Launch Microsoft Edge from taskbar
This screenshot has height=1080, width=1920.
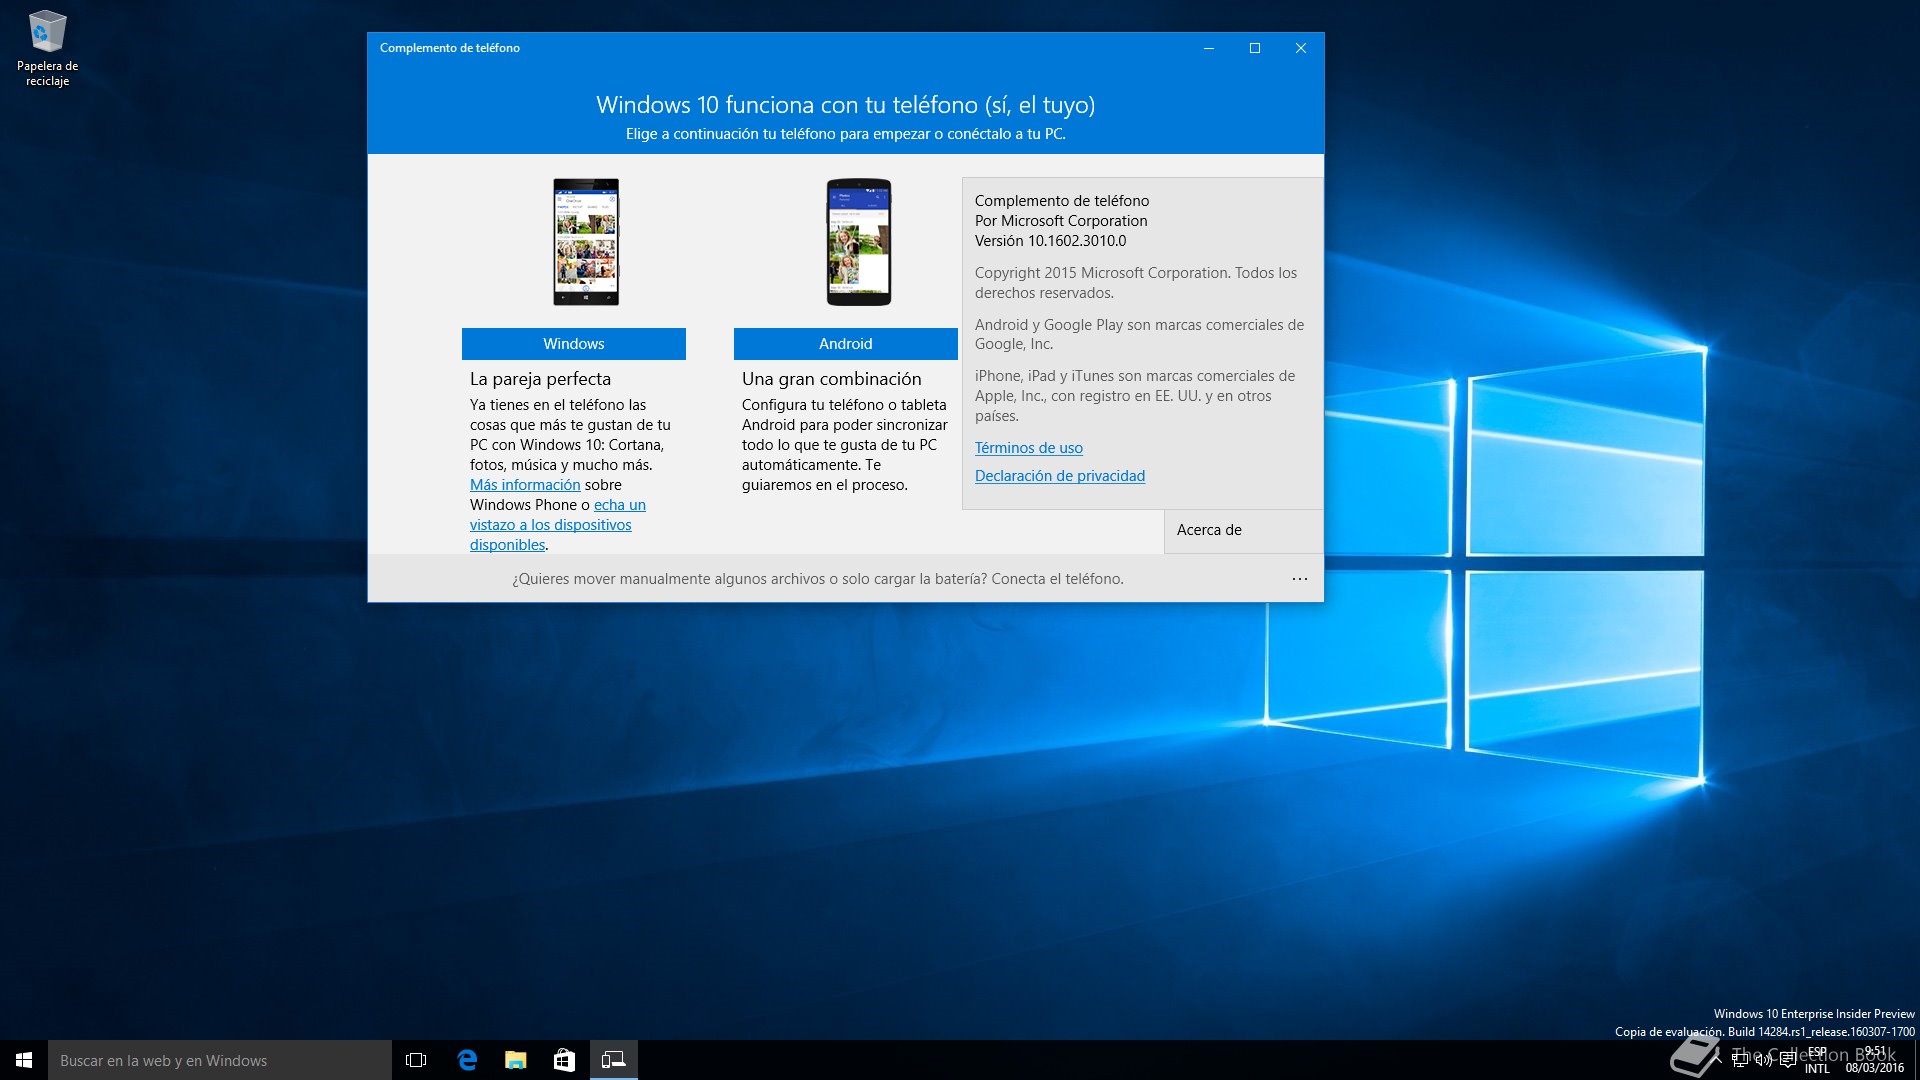point(466,1060)
